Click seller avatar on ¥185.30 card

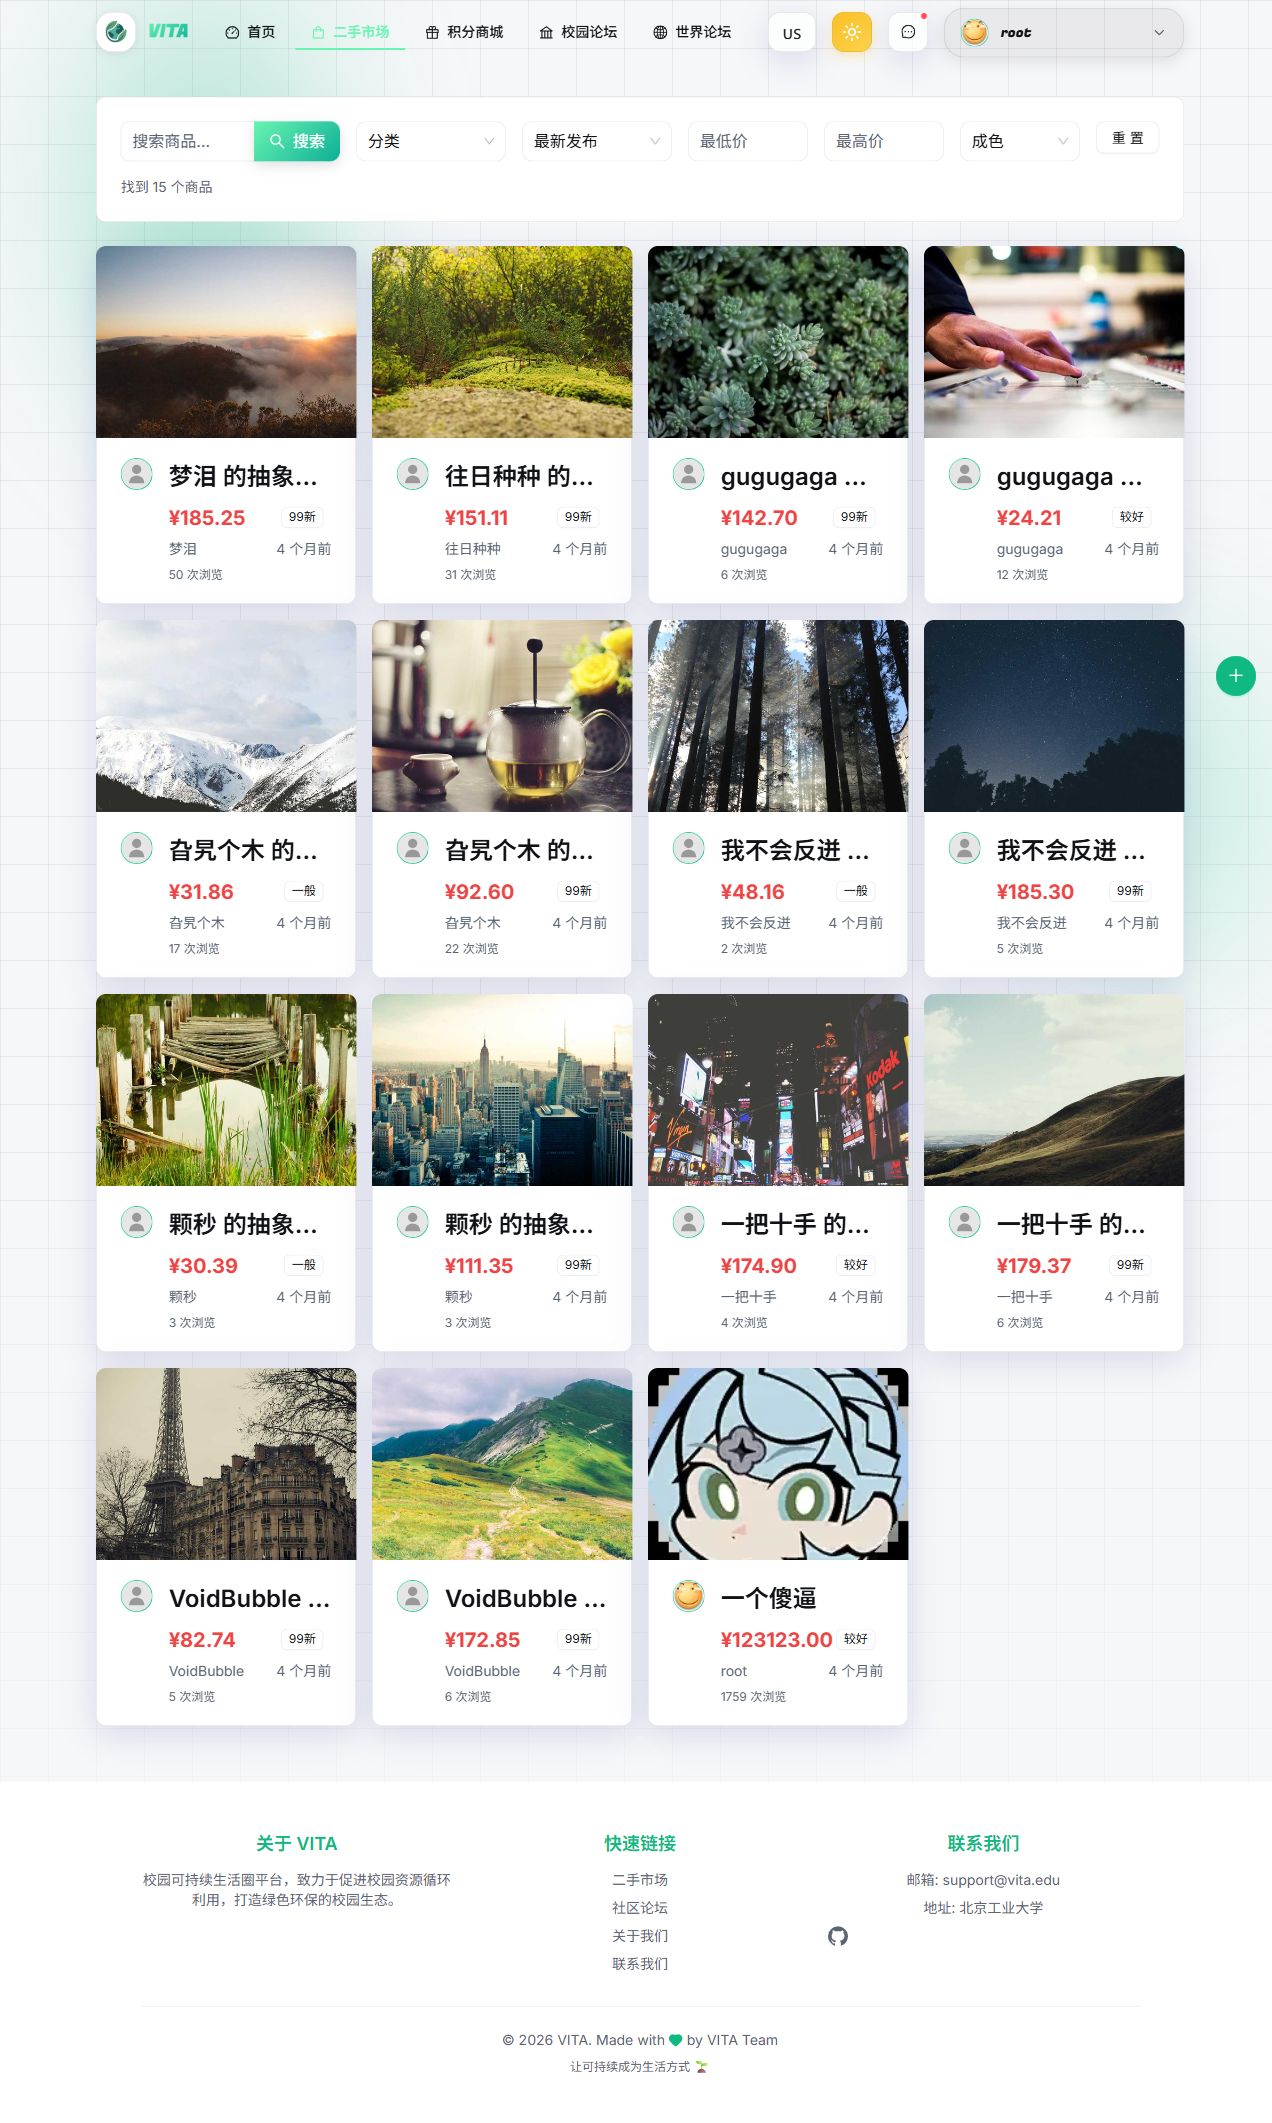tap(965, 848)
